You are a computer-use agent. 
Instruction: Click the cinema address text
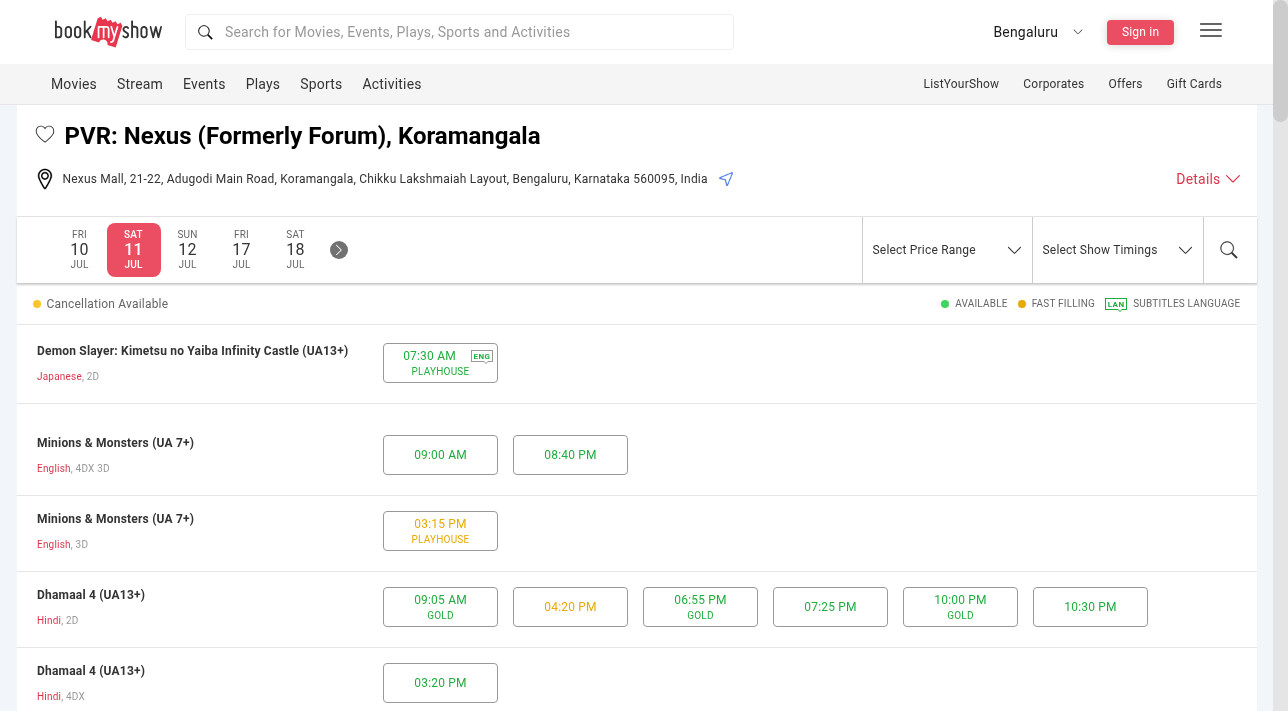pyautogui.click(x=385, y=179)
